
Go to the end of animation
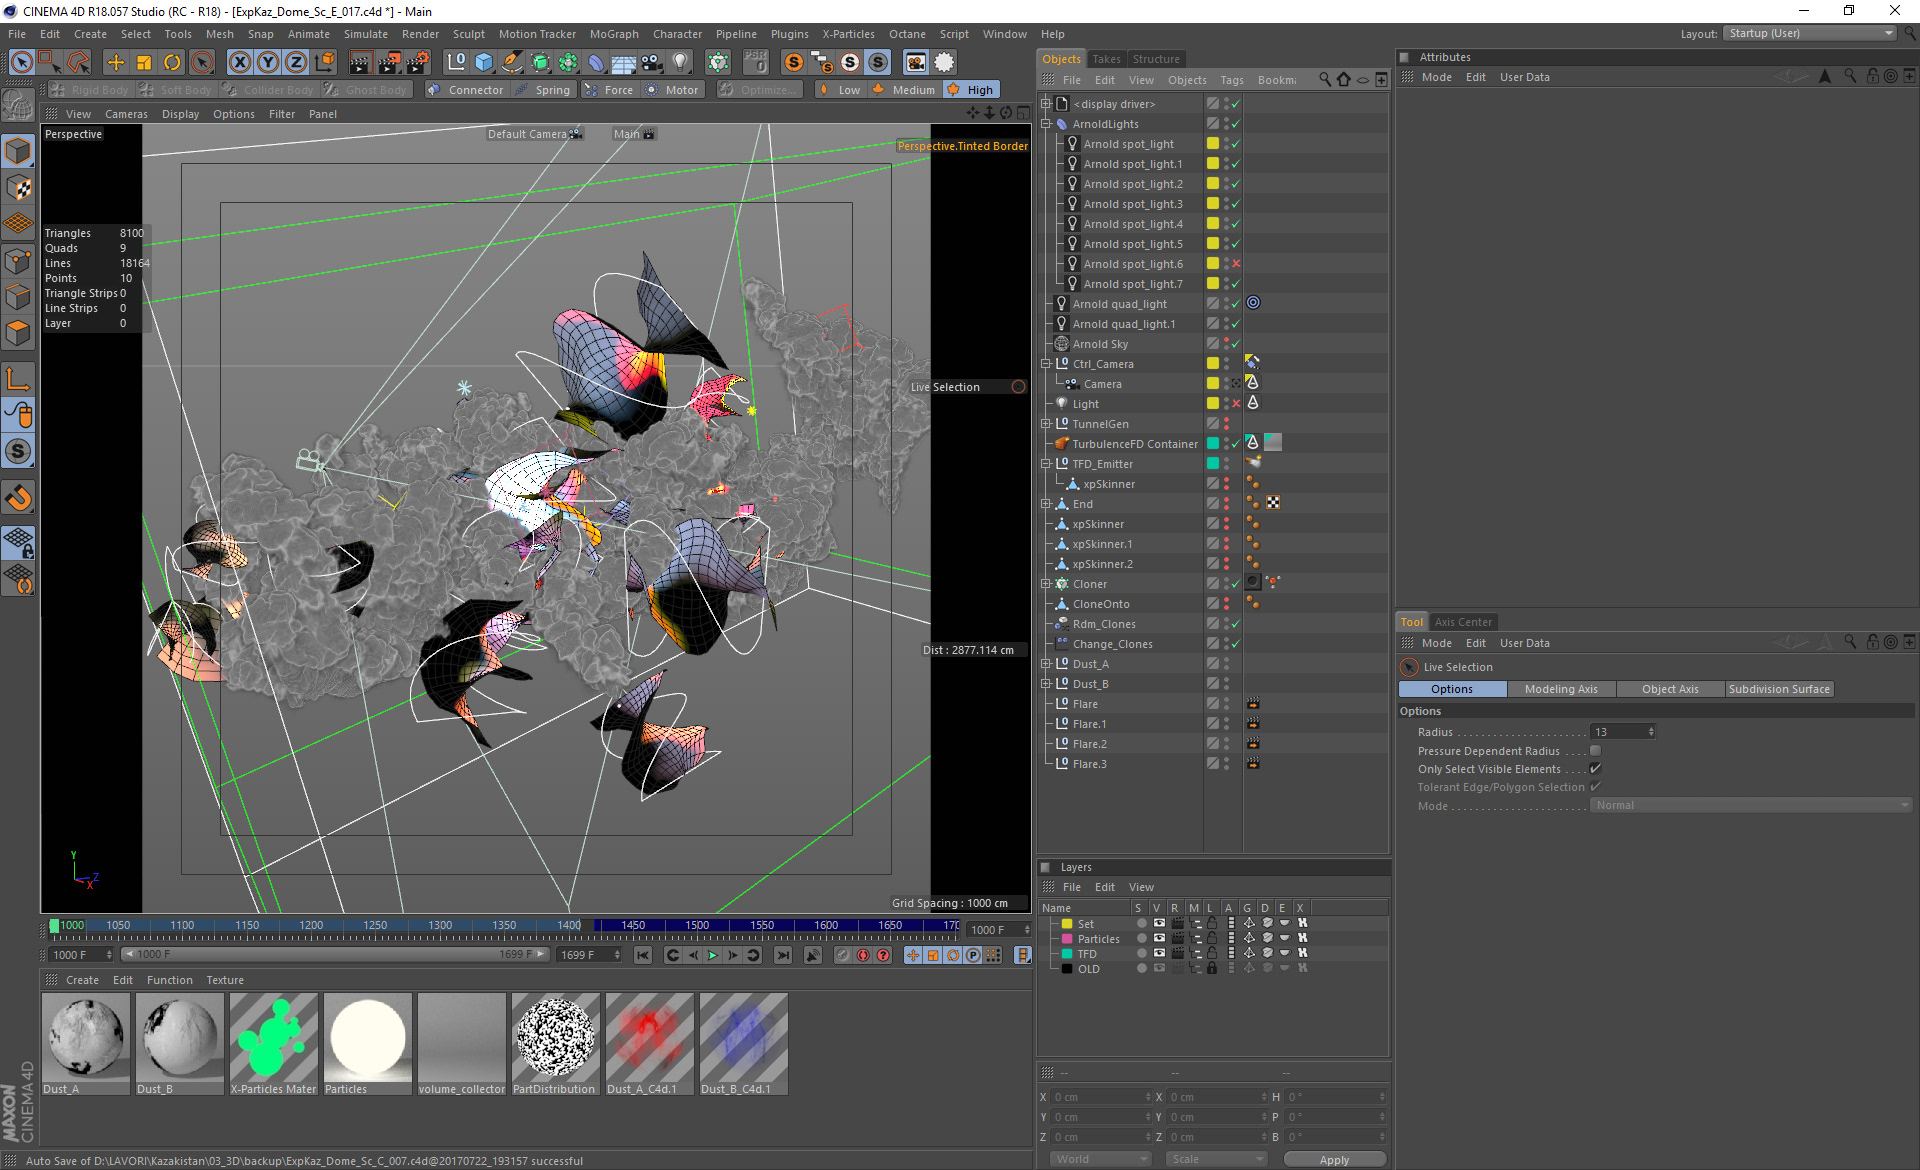(783, 955)
